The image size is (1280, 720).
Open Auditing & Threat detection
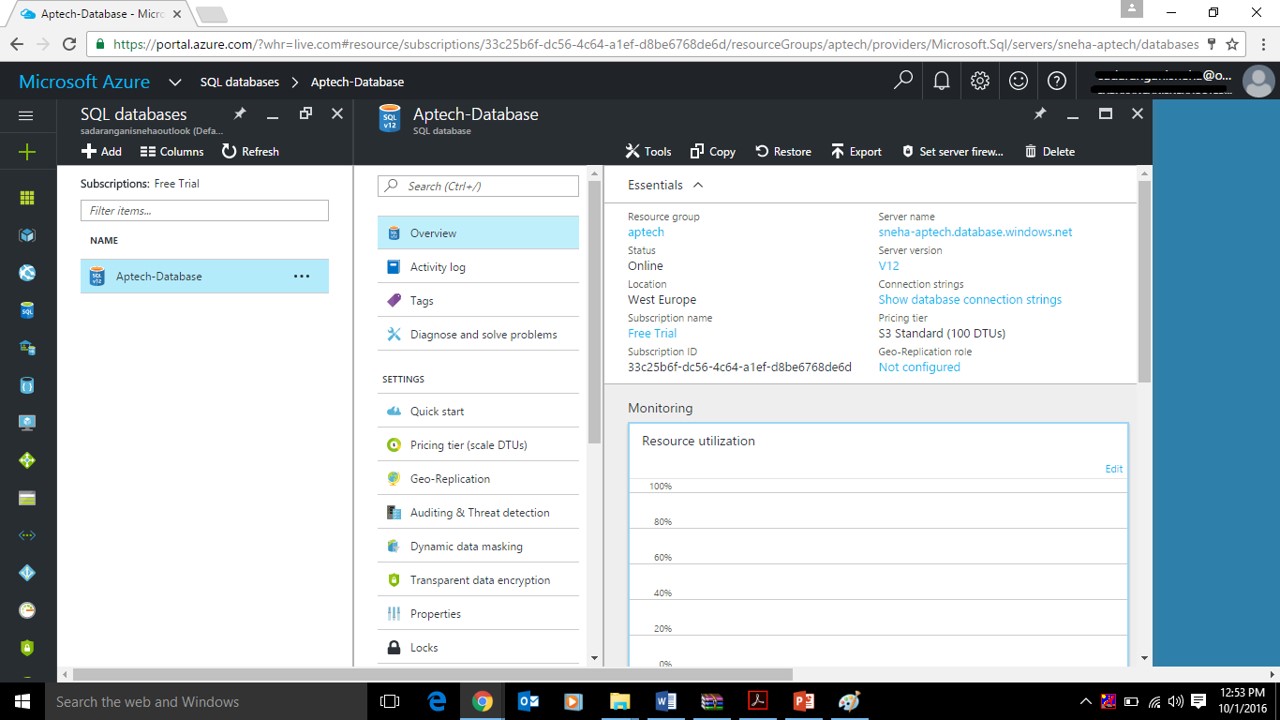pos(478,512)
